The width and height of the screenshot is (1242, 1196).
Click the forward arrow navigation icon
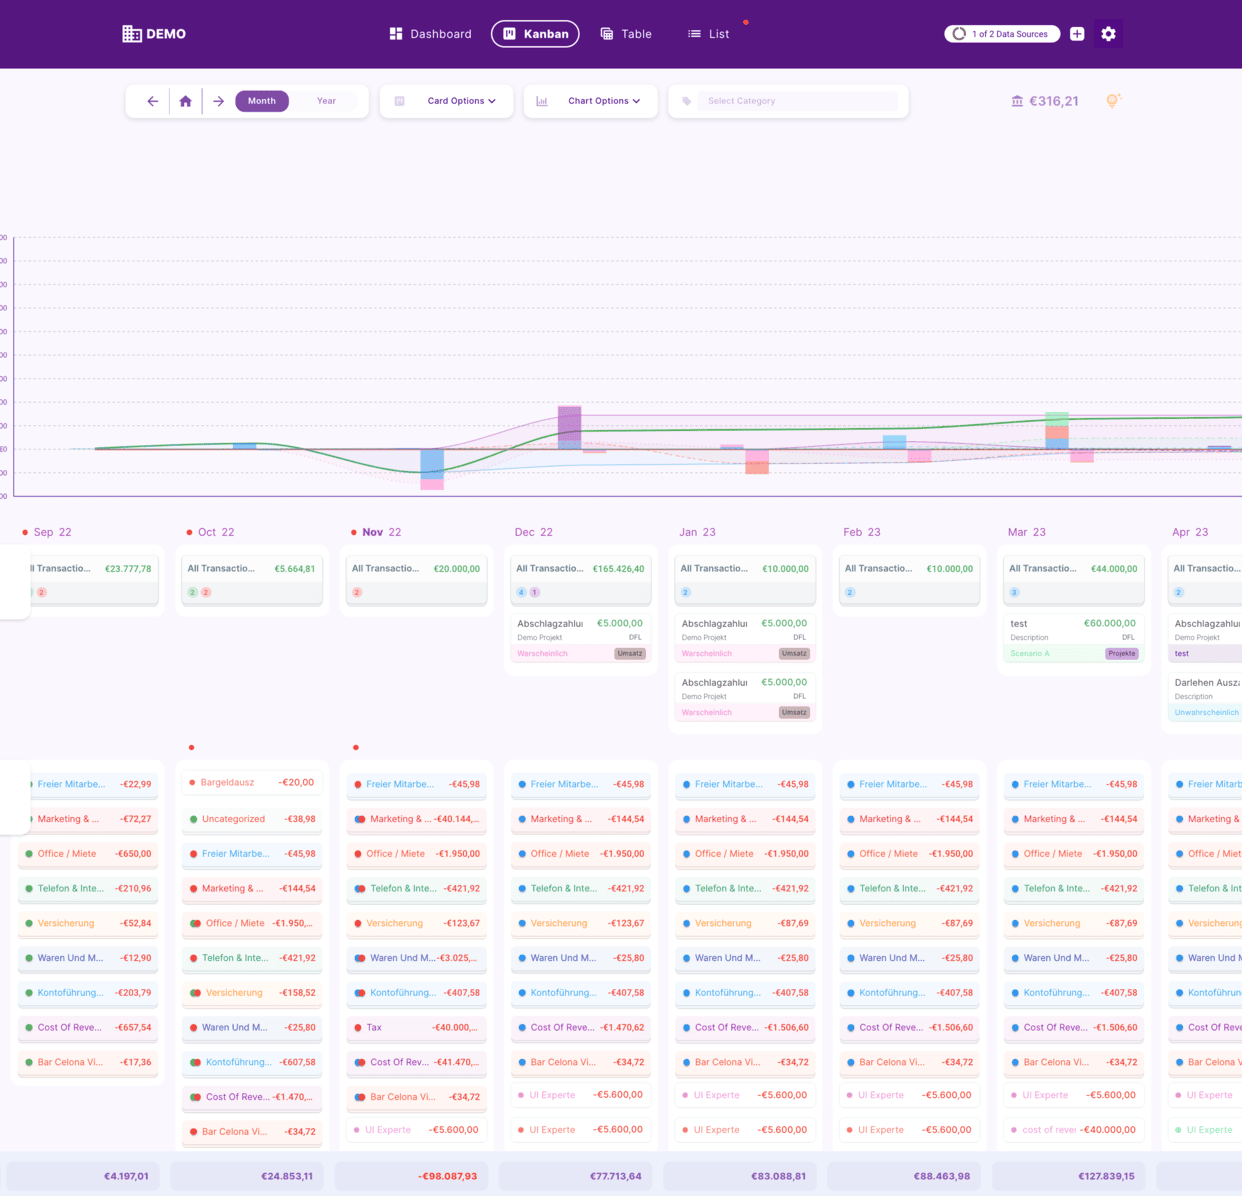coord(218,101)
